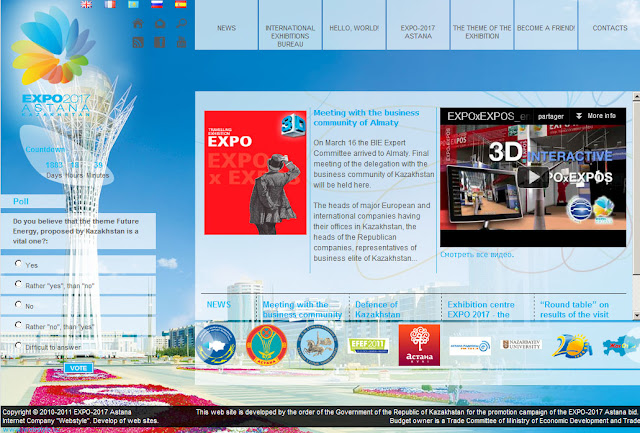The height and width of the screenshot is (433, 640).
Task: Select the Rather "no", than "yes" option
Action: coord(18,324)
